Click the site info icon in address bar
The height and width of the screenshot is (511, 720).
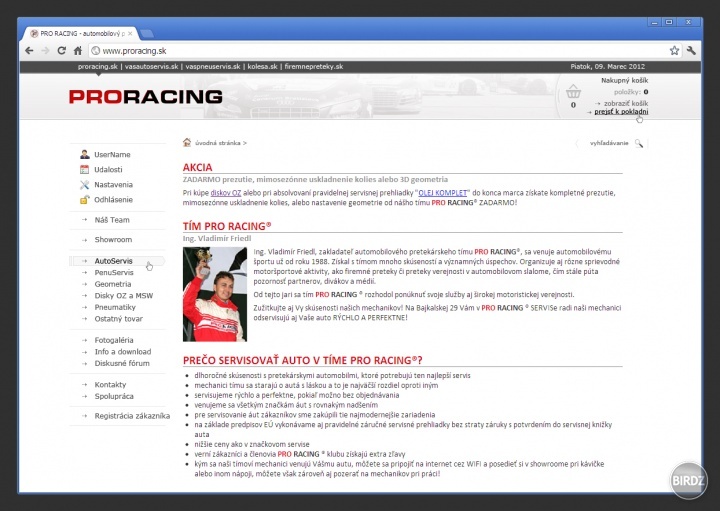[x=96, y=51]
